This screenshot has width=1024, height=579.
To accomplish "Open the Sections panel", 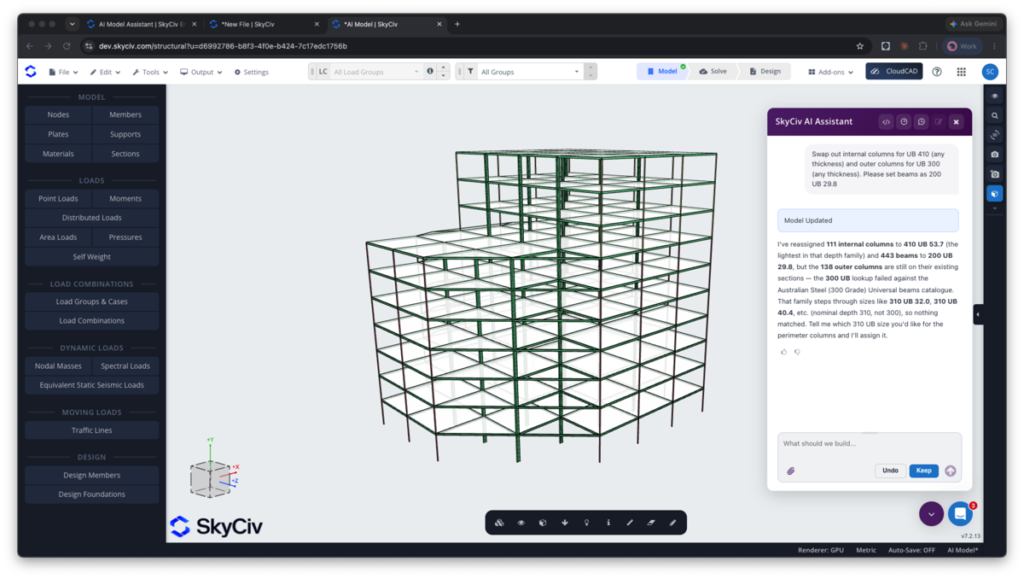I will [125, 153].
